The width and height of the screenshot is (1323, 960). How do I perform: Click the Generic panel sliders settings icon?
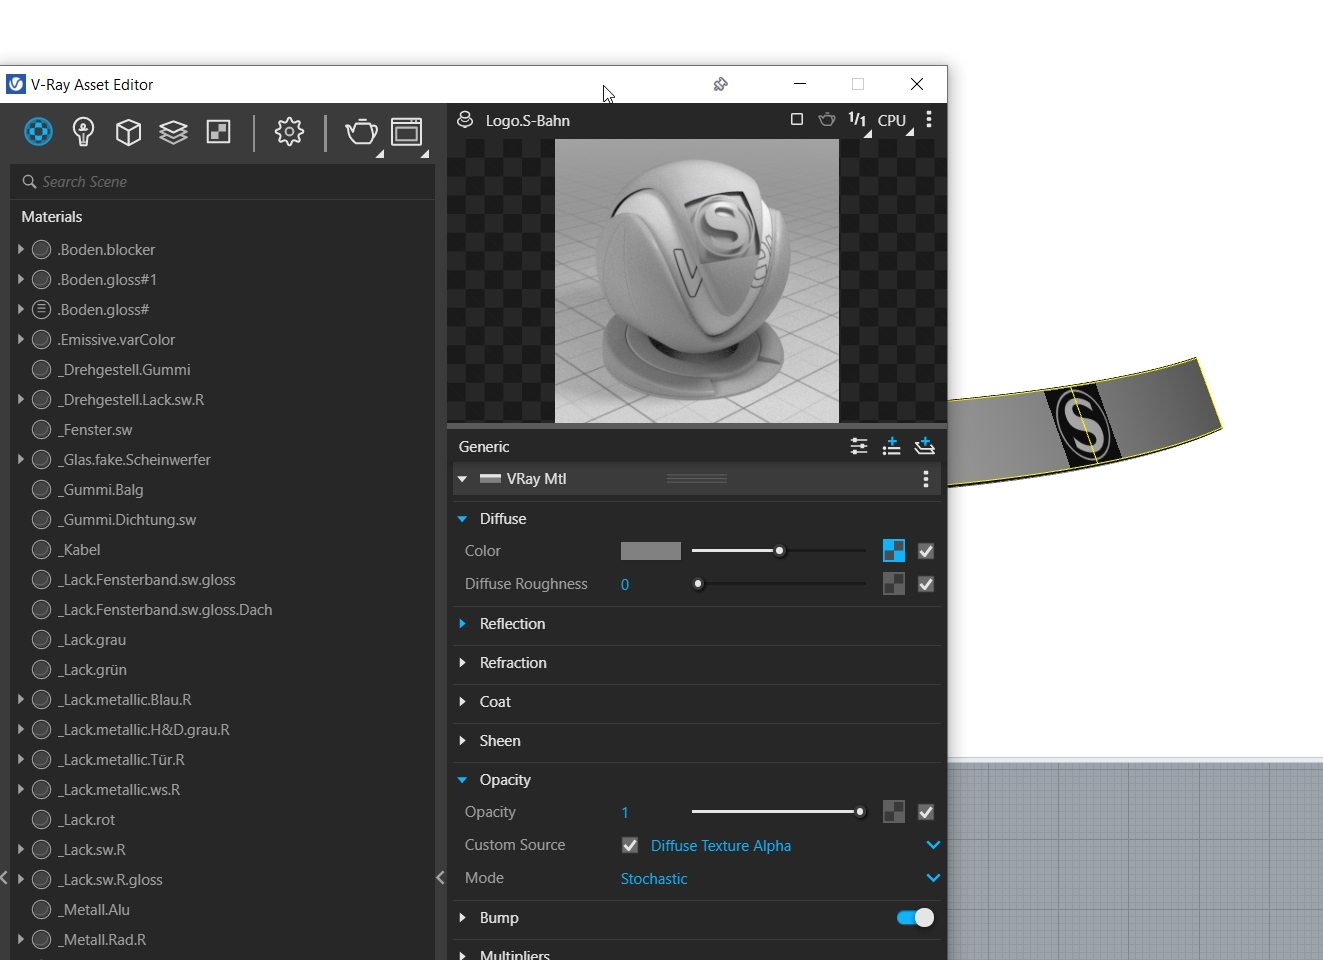click(x=859, y=446)
